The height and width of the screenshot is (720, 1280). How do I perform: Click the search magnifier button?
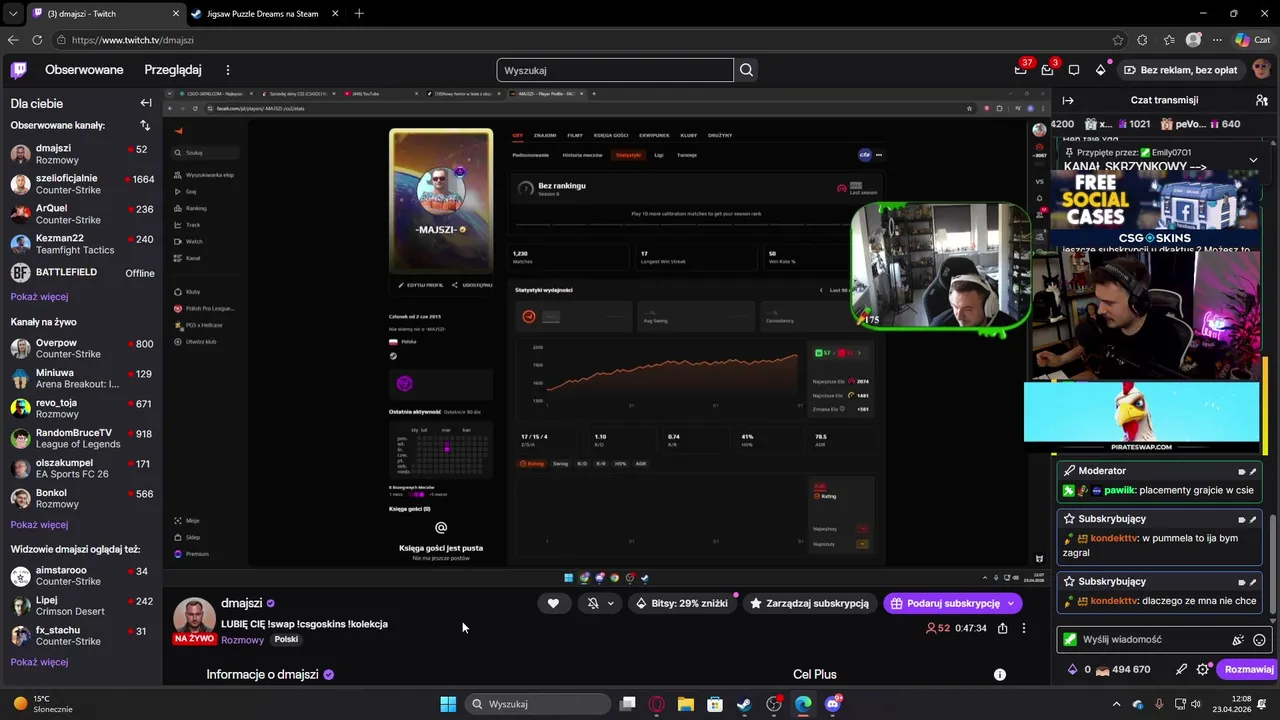click(x=746, y=70)
